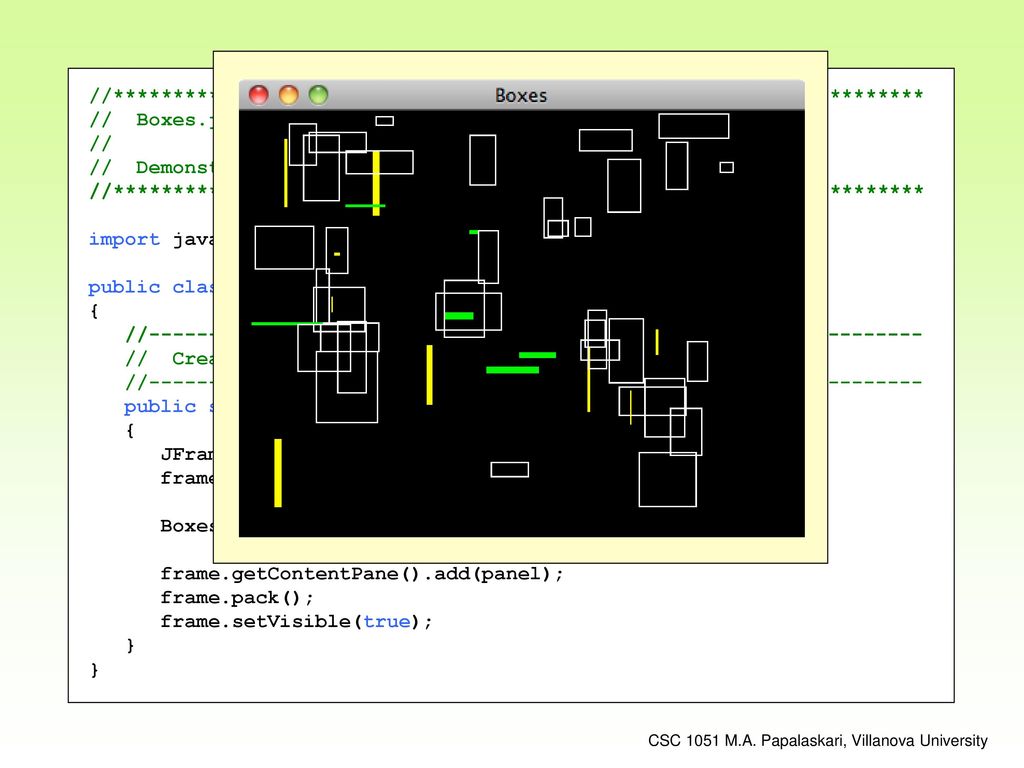Close the Boxes window with red button
This screenshot has height=768, width=1024.
tap(259, 95)
